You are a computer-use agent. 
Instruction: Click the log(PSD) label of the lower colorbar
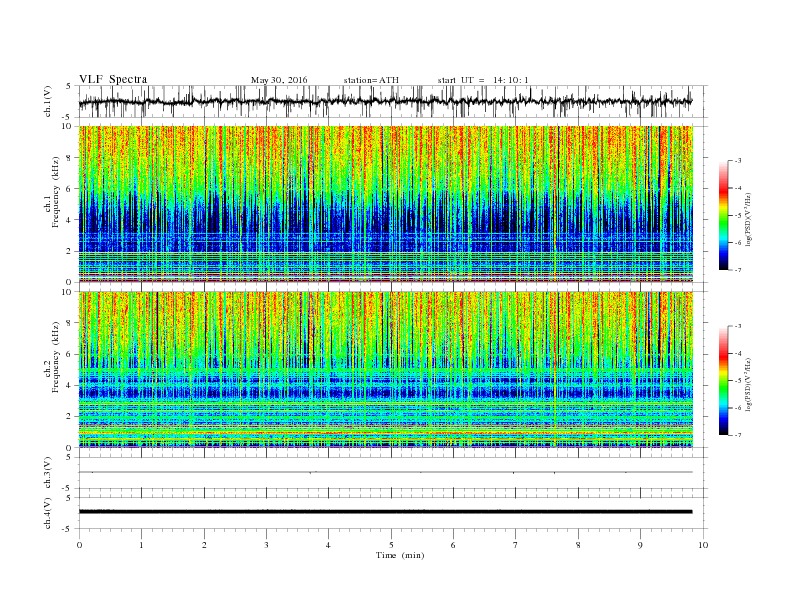point(749,385)
